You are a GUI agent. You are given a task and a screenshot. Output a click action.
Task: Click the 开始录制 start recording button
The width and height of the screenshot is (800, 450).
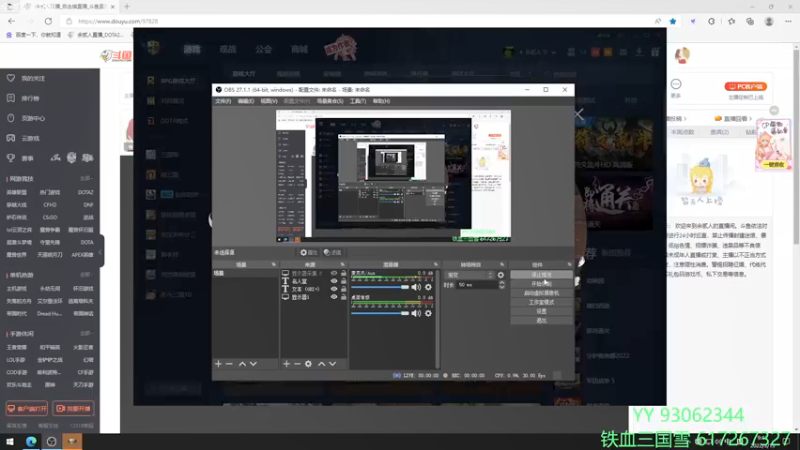[541, 284]
